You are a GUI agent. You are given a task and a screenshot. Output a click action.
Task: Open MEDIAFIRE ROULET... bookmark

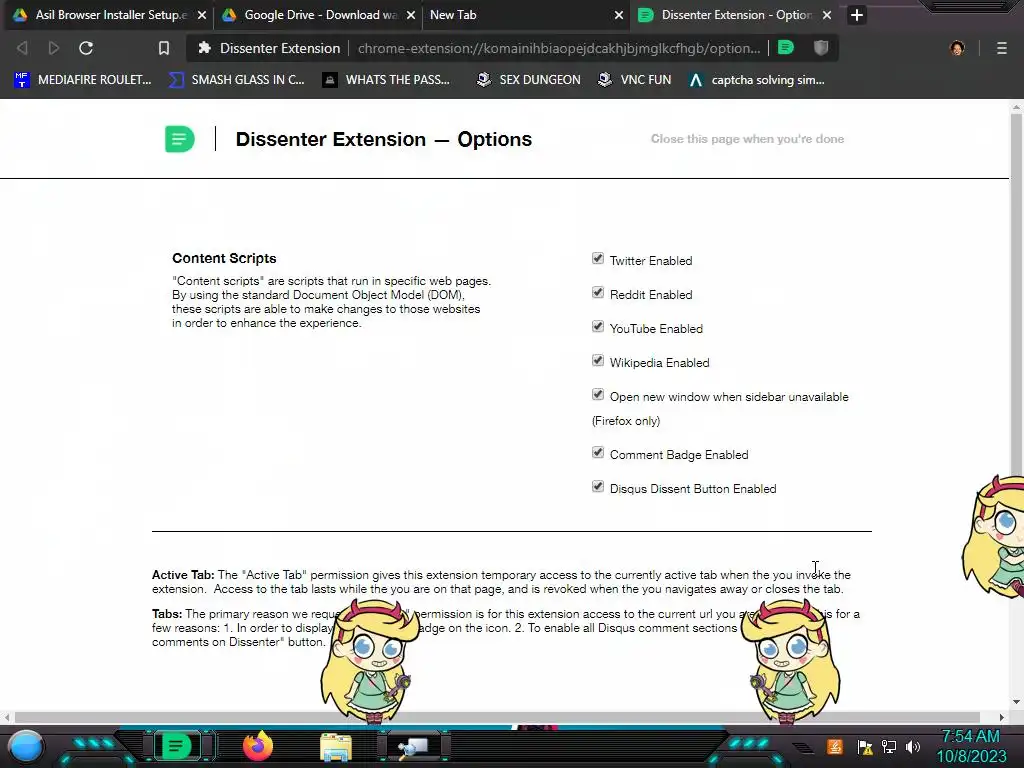(x=82, y=80)
